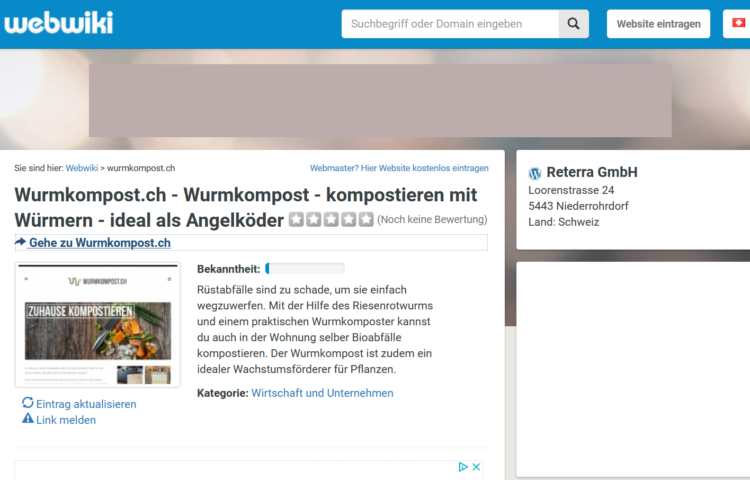Follow the Gehe zu Wurmkompost.ch link
Image resolution: width=750 pixels, height=480 pixels.
100,242
